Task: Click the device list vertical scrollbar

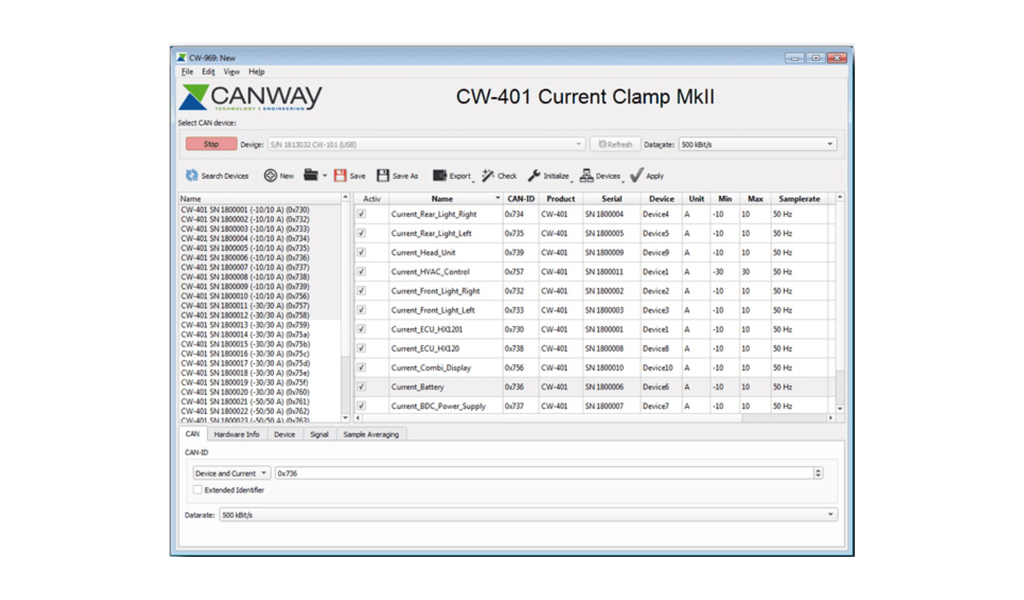Action: pos(345,308)
